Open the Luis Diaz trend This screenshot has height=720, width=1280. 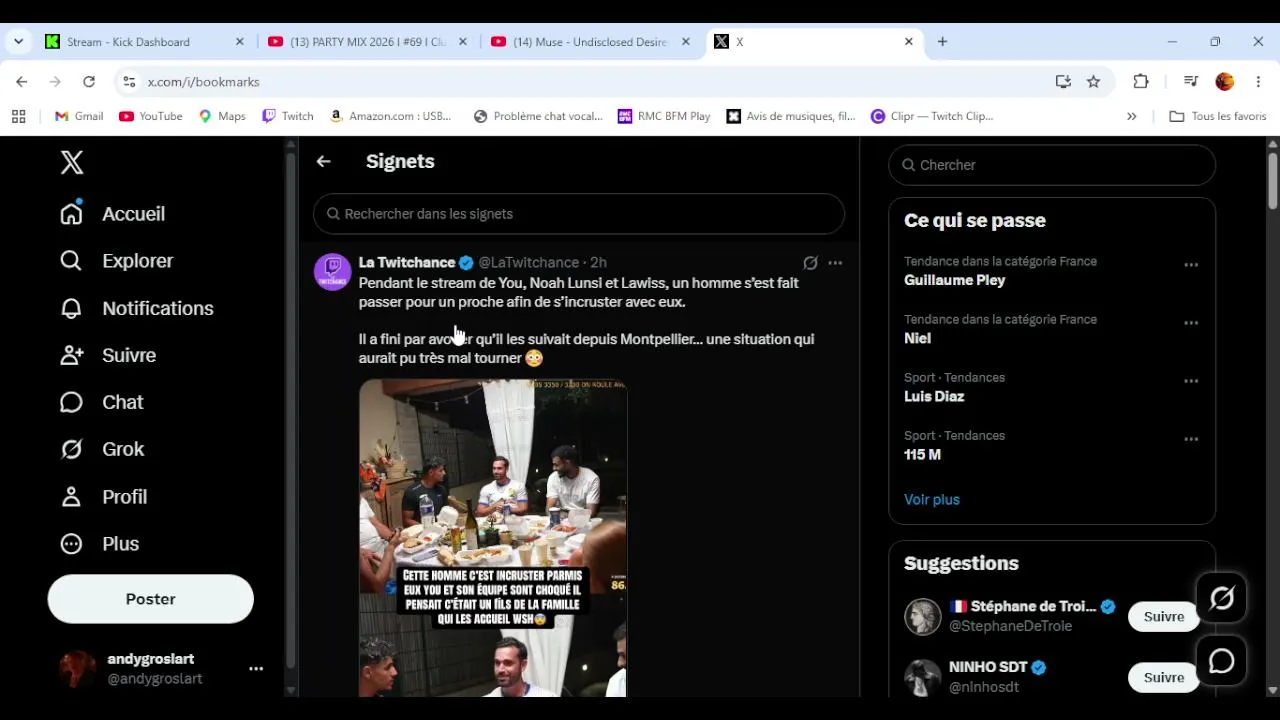934,396
